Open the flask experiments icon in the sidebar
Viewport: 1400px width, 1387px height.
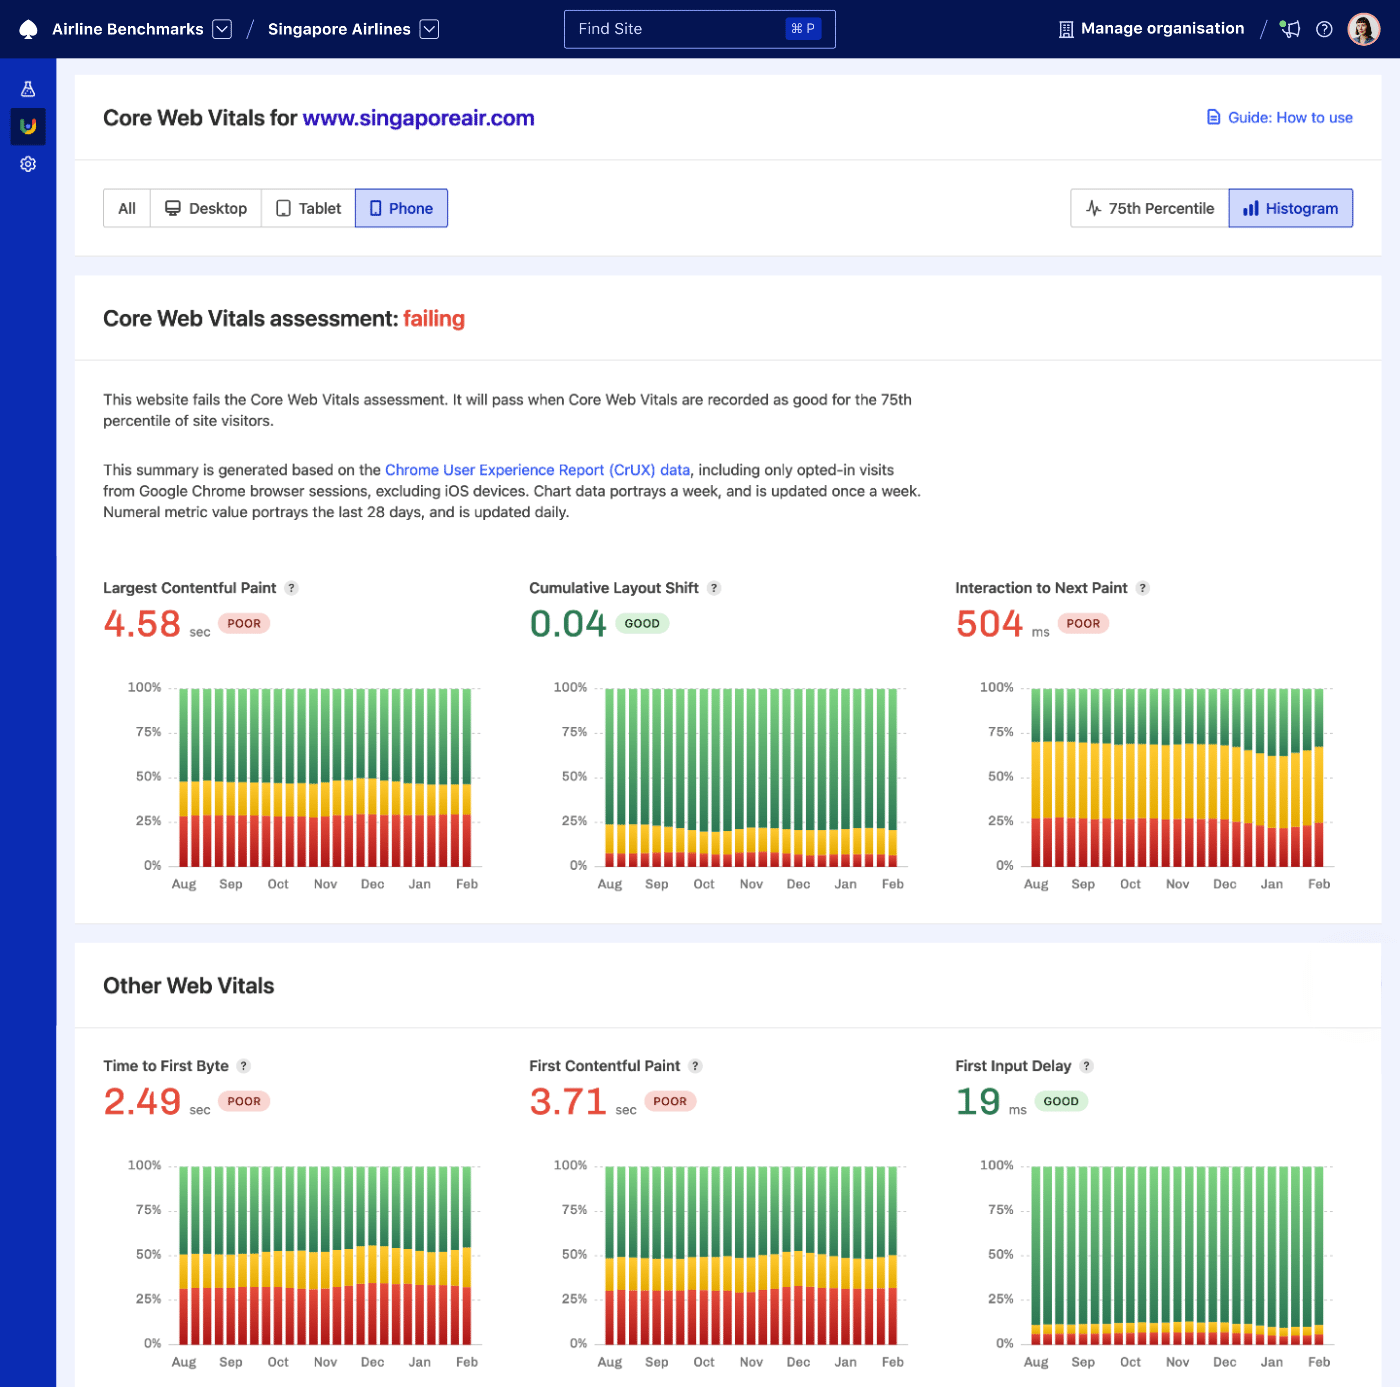pyautogui.click(x=27, y=88)
